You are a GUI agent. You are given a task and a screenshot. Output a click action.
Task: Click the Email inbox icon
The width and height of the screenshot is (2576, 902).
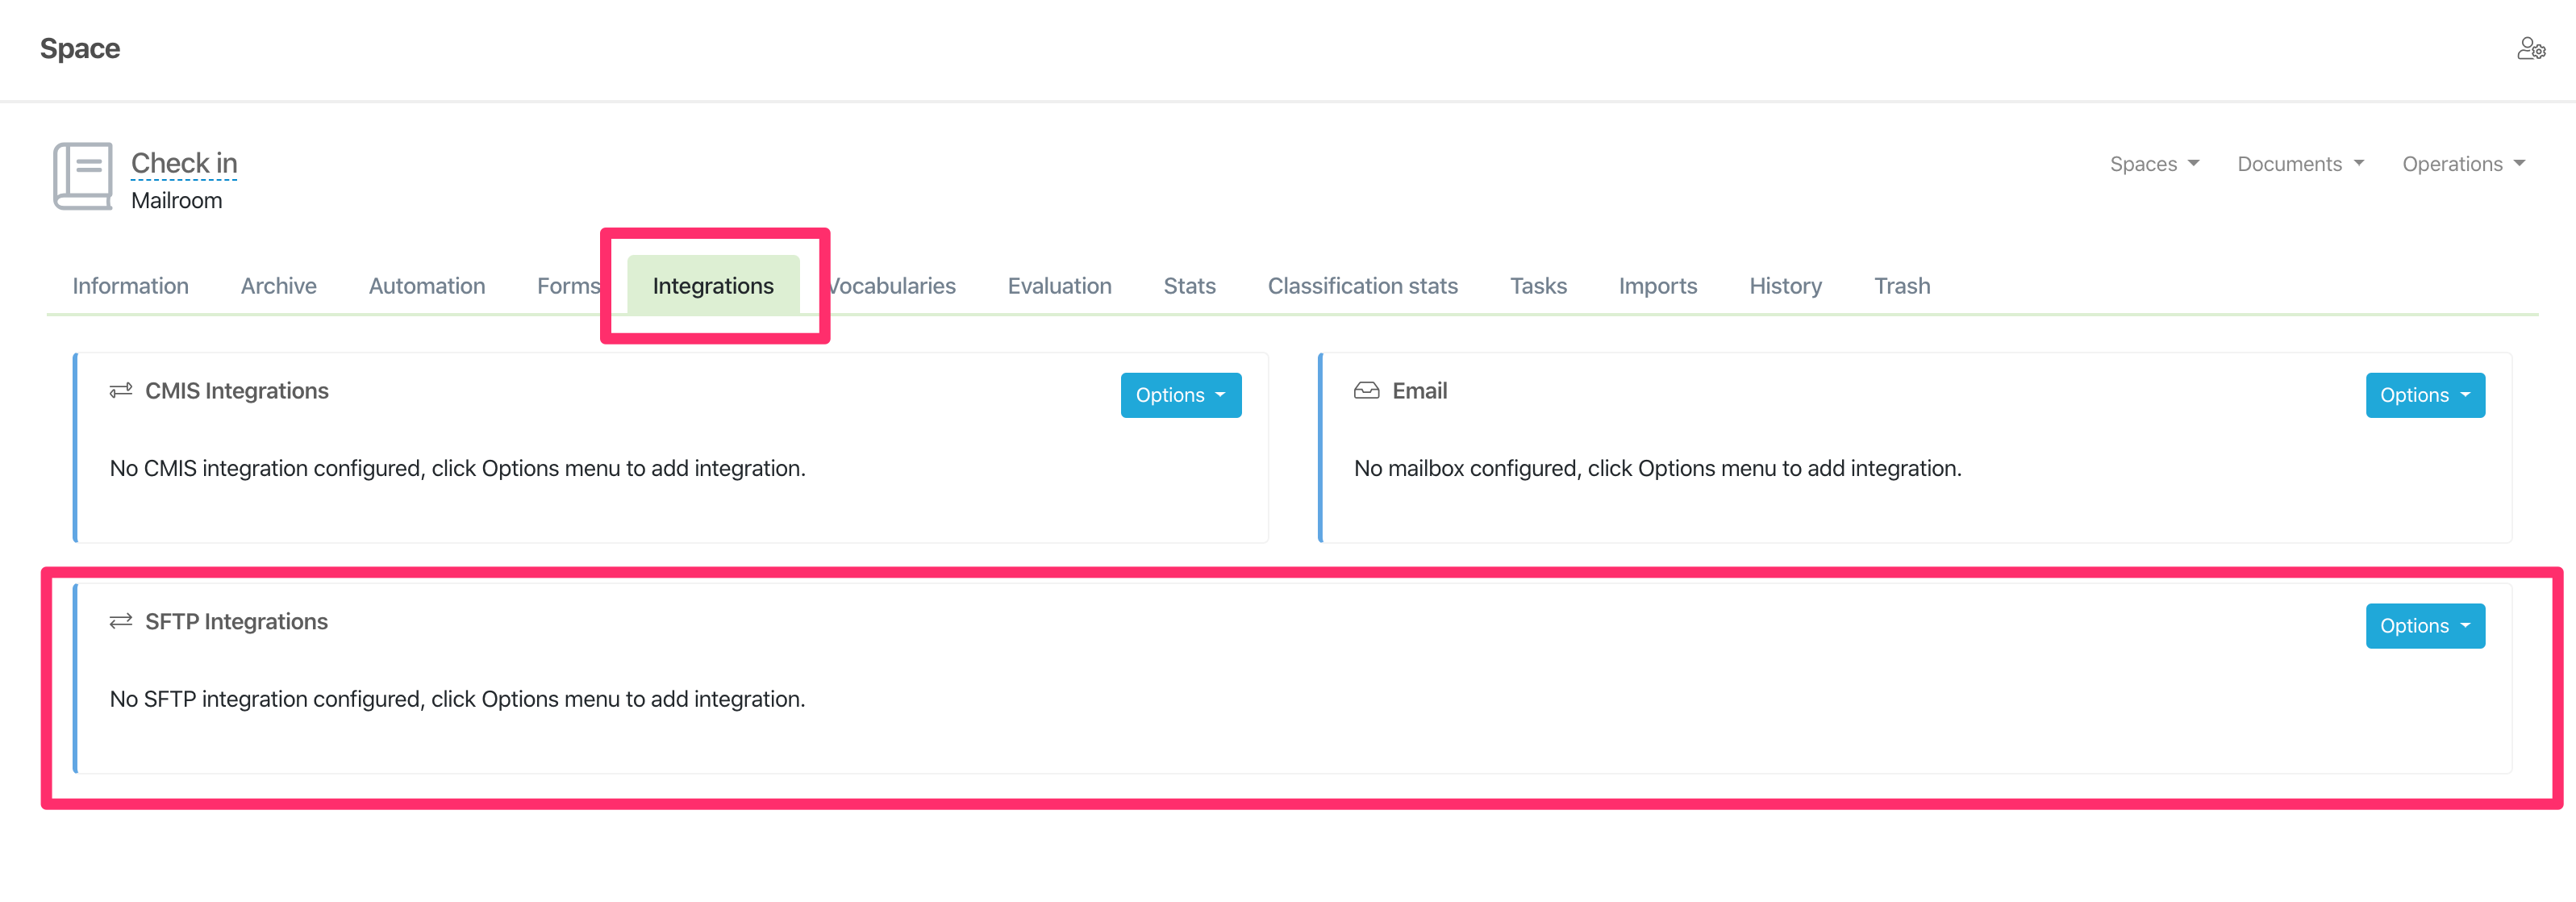coord(1366,391)
